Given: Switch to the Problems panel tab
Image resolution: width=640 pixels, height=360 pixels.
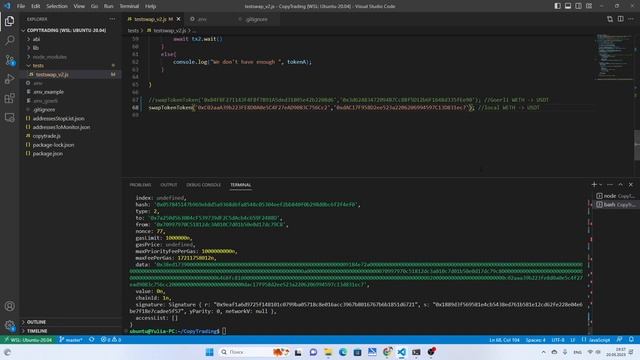Looking at the screenshot, I should coord(140,185).
